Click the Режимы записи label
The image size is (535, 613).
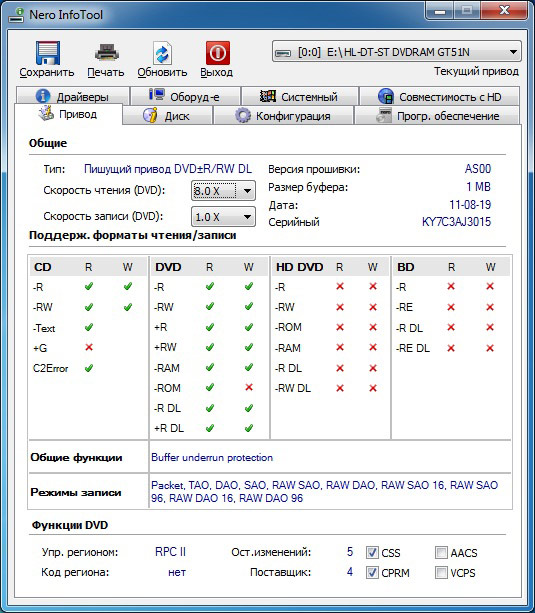coord(76,492)
